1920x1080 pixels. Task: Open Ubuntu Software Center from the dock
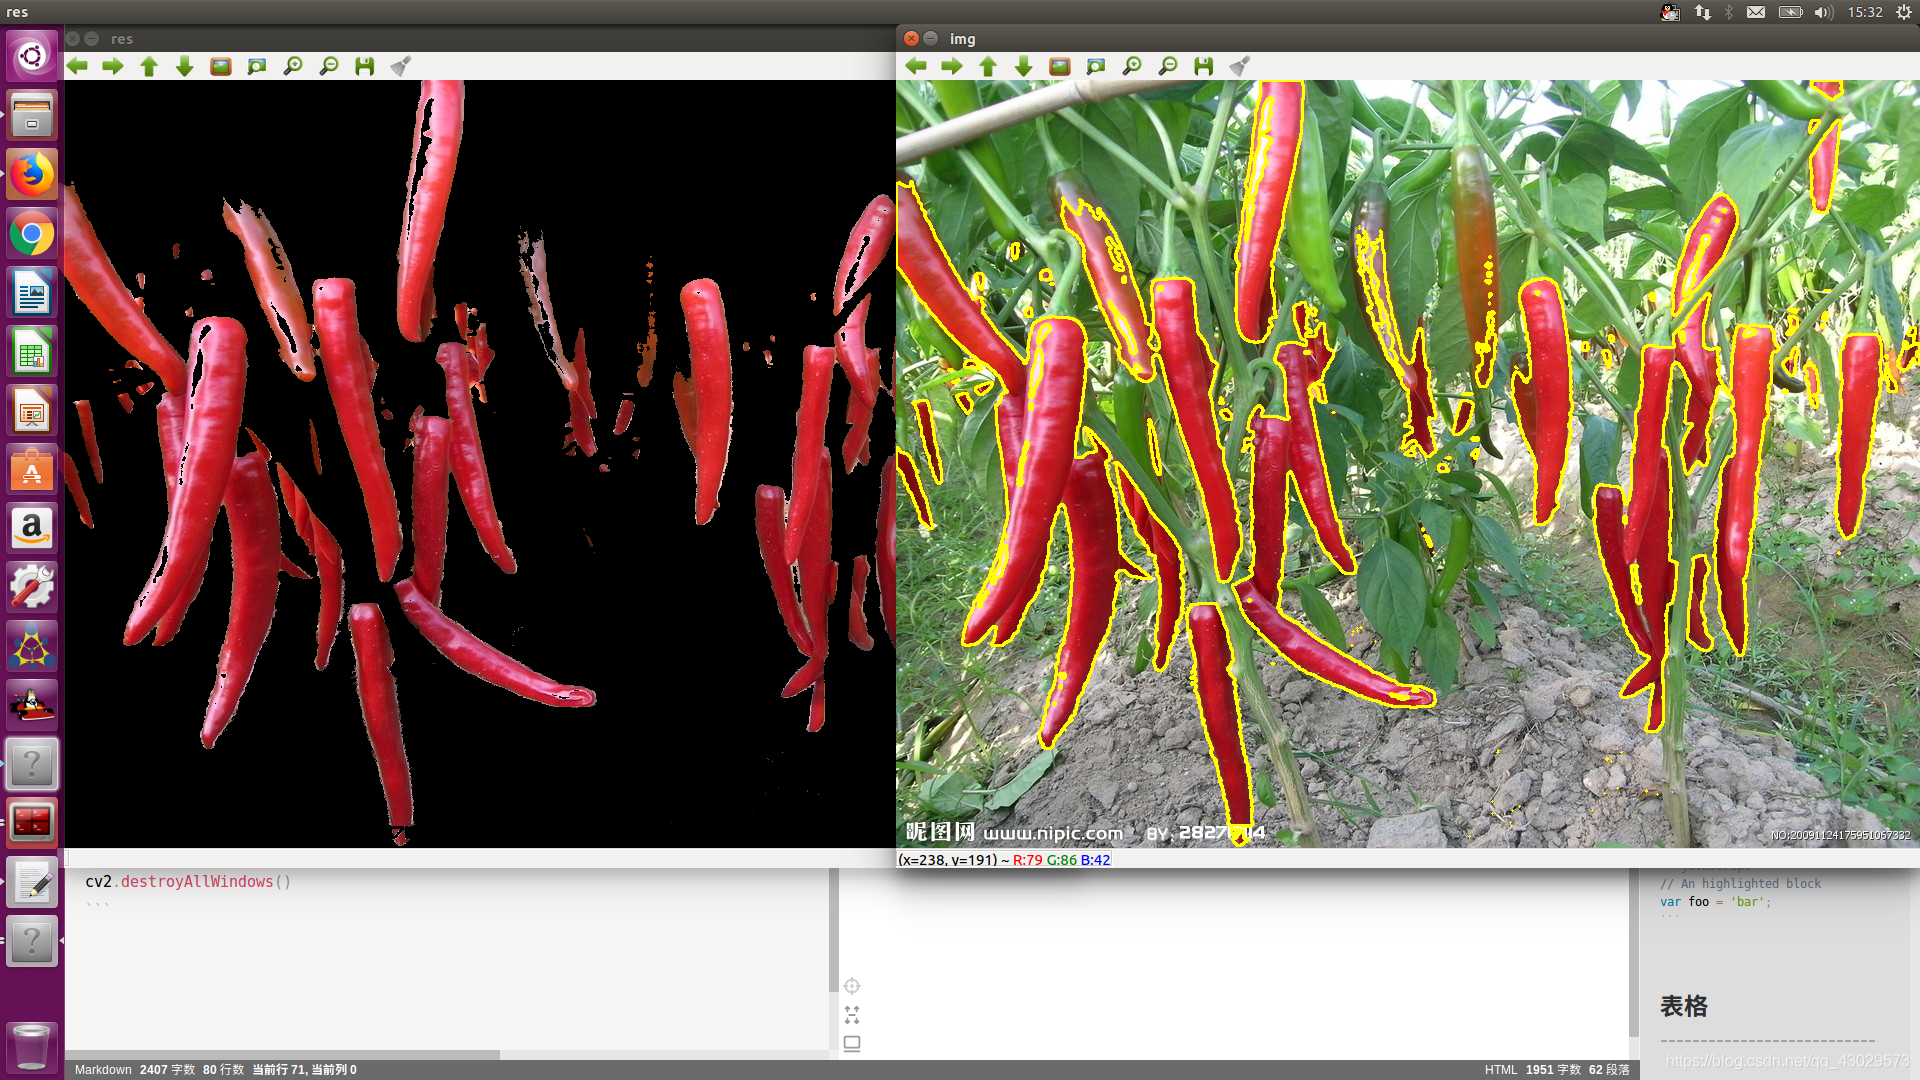(32, 470)
